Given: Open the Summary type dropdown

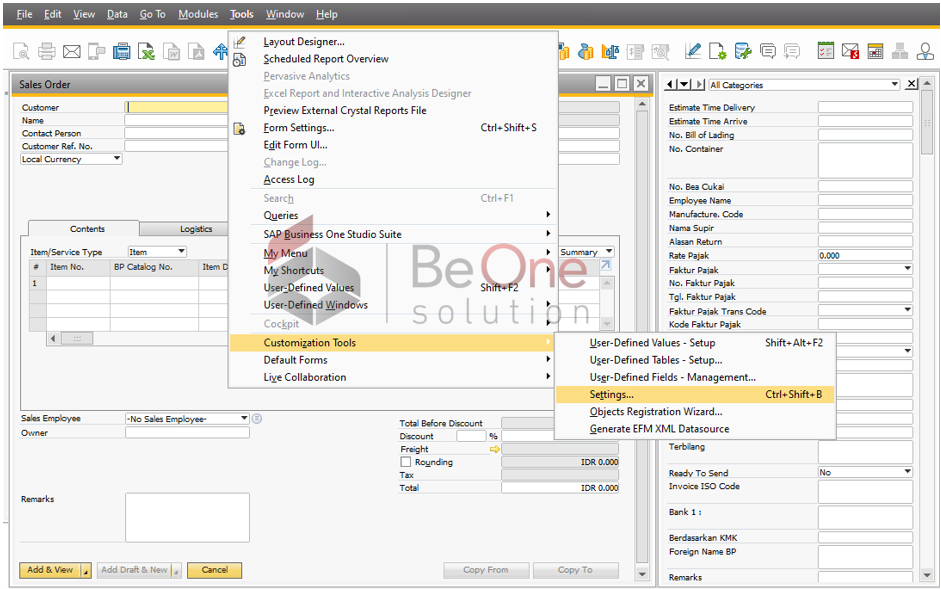Looking at the screenshot, I should [x=609, y=252].
